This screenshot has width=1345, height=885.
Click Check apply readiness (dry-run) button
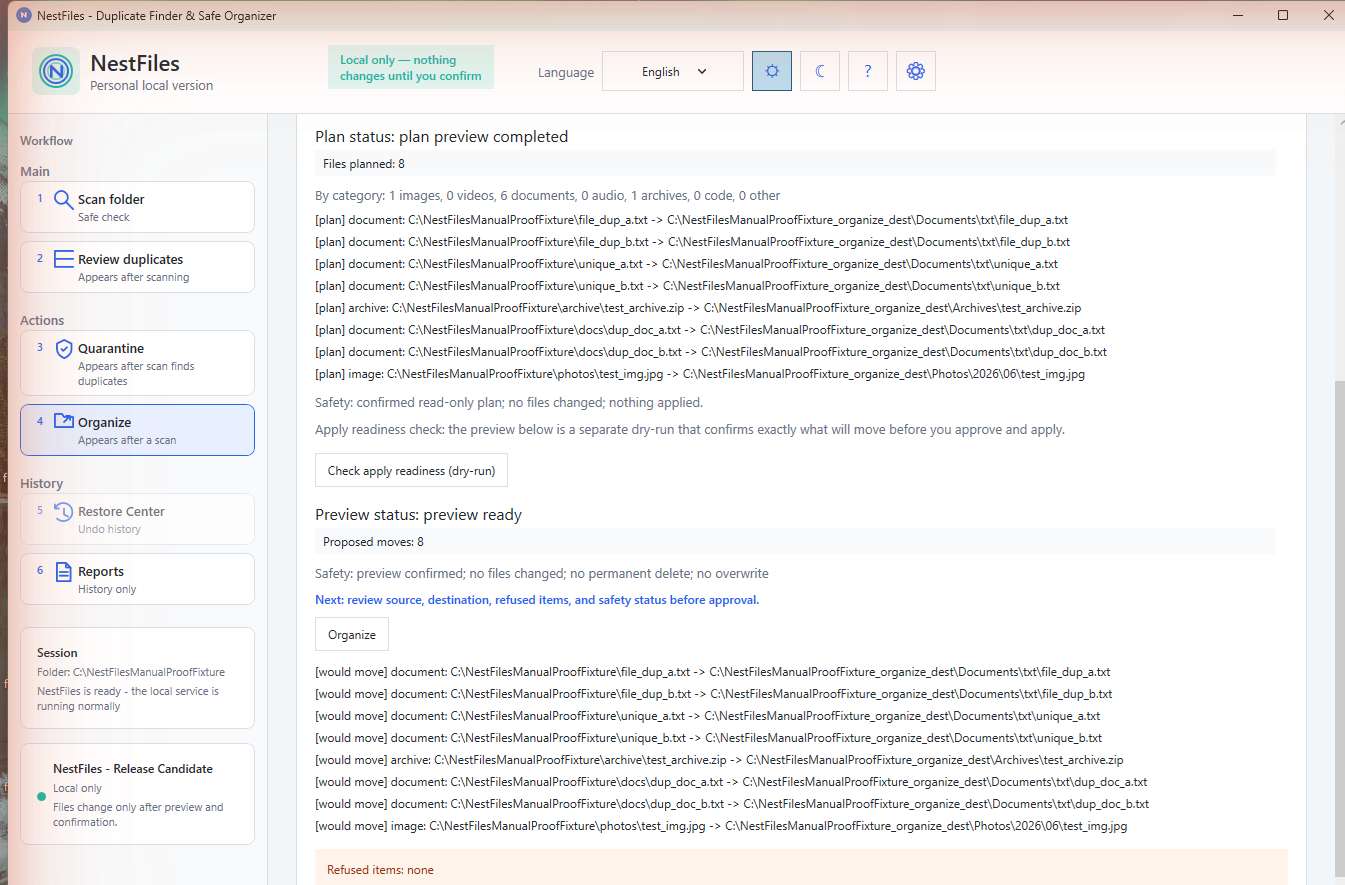click(x=412, y=471)
